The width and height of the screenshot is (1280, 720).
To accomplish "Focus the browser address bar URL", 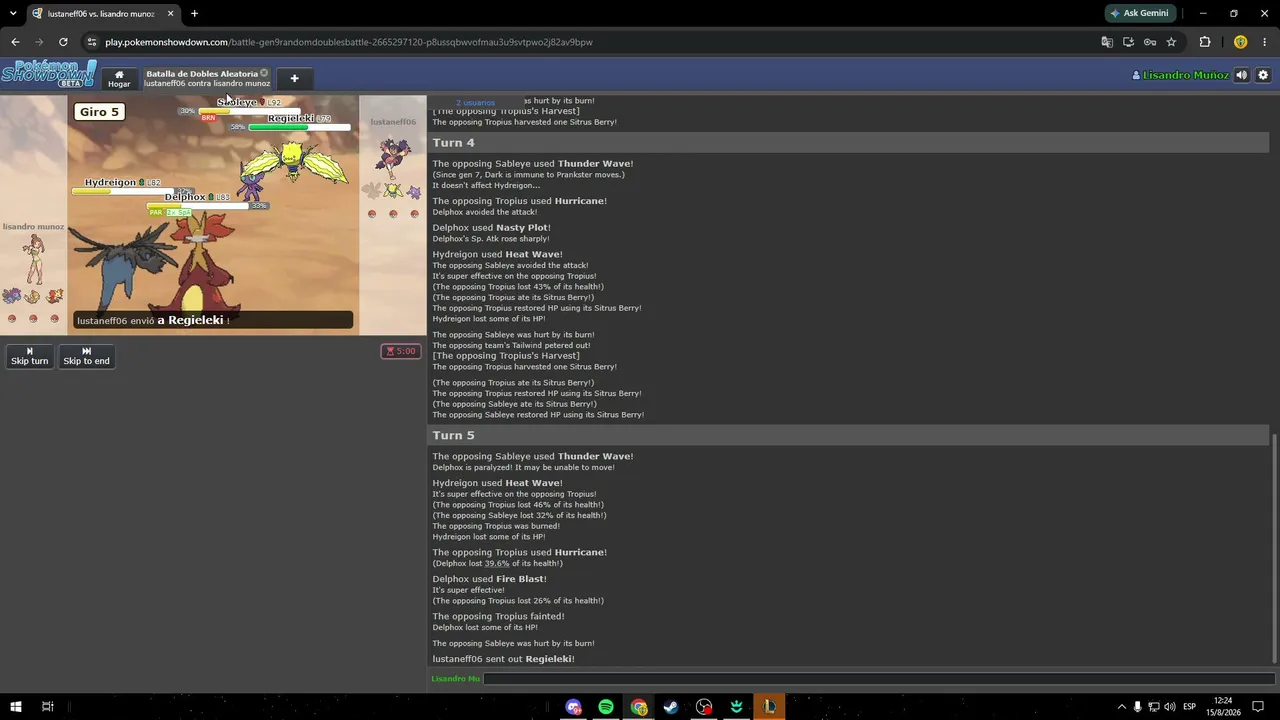I will click(349, 42).
